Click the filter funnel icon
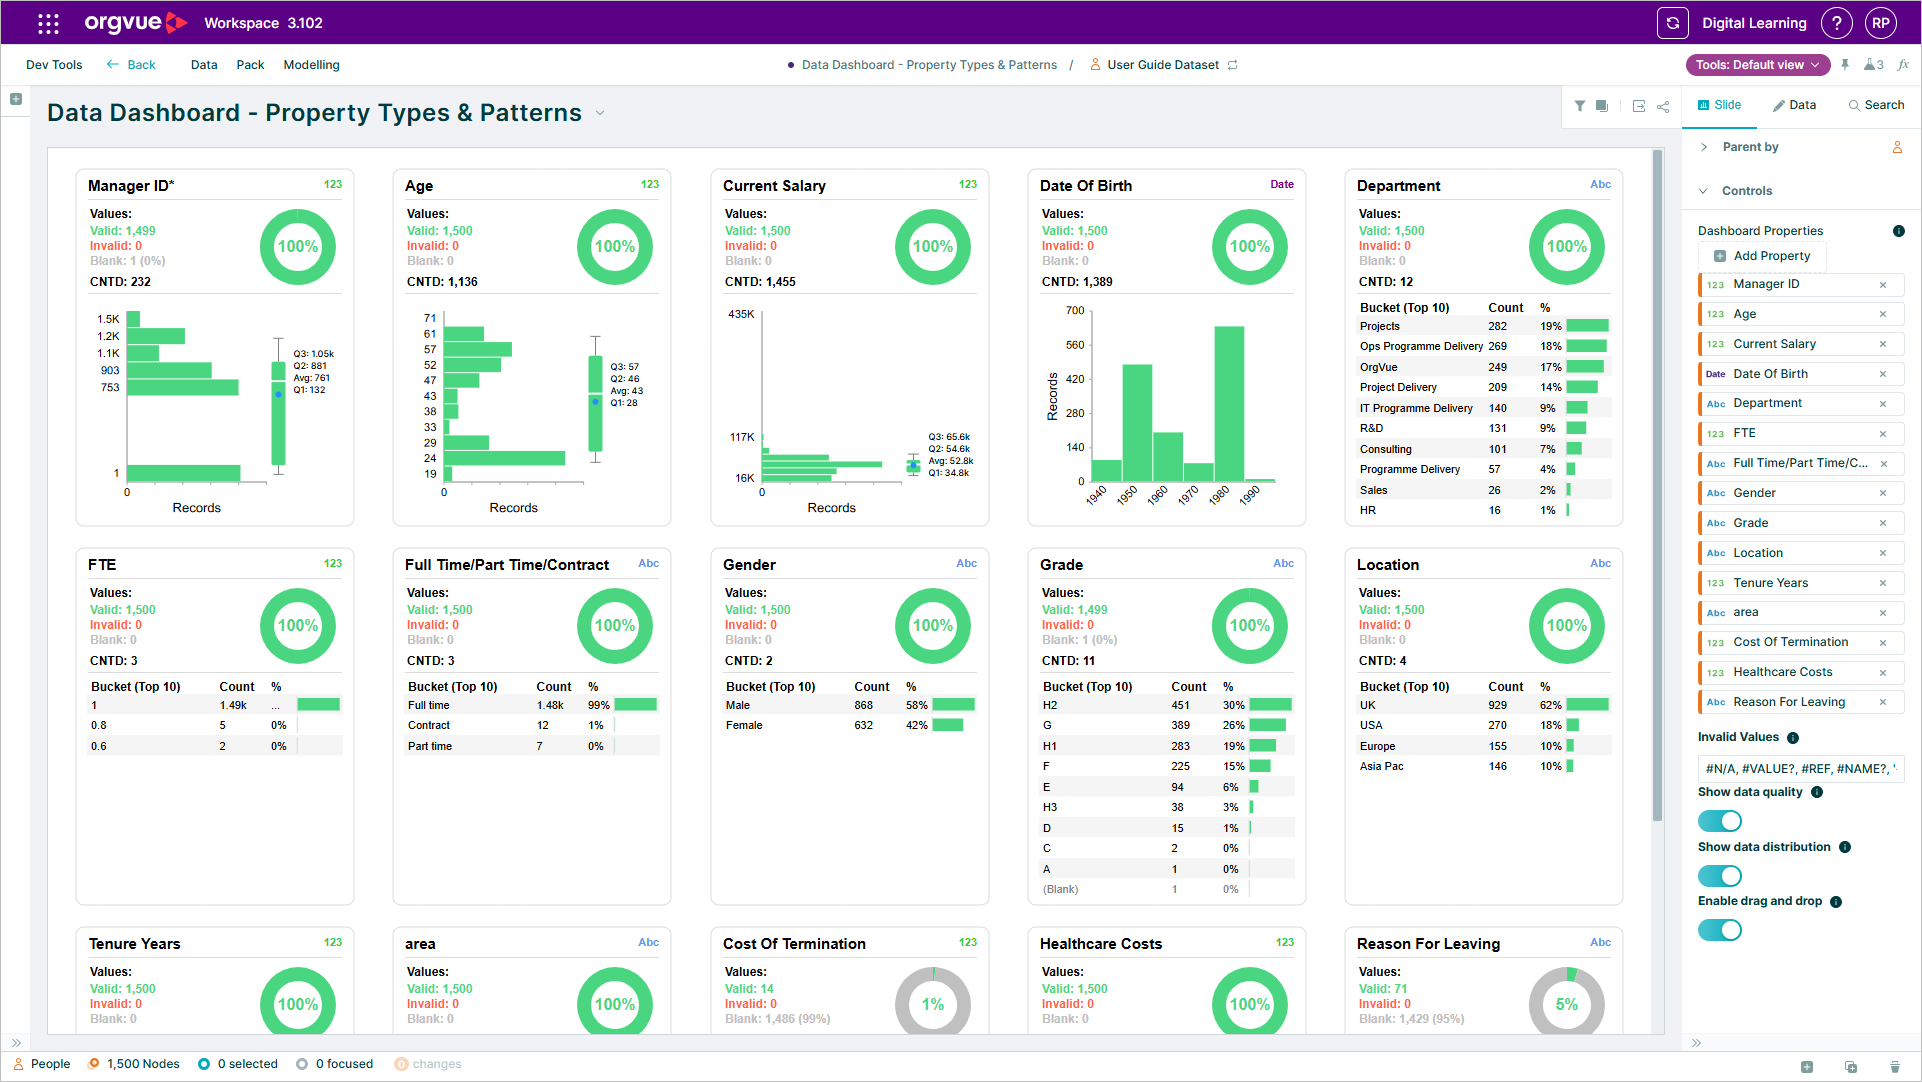 pyautogui.click(x=1580, y=106)
